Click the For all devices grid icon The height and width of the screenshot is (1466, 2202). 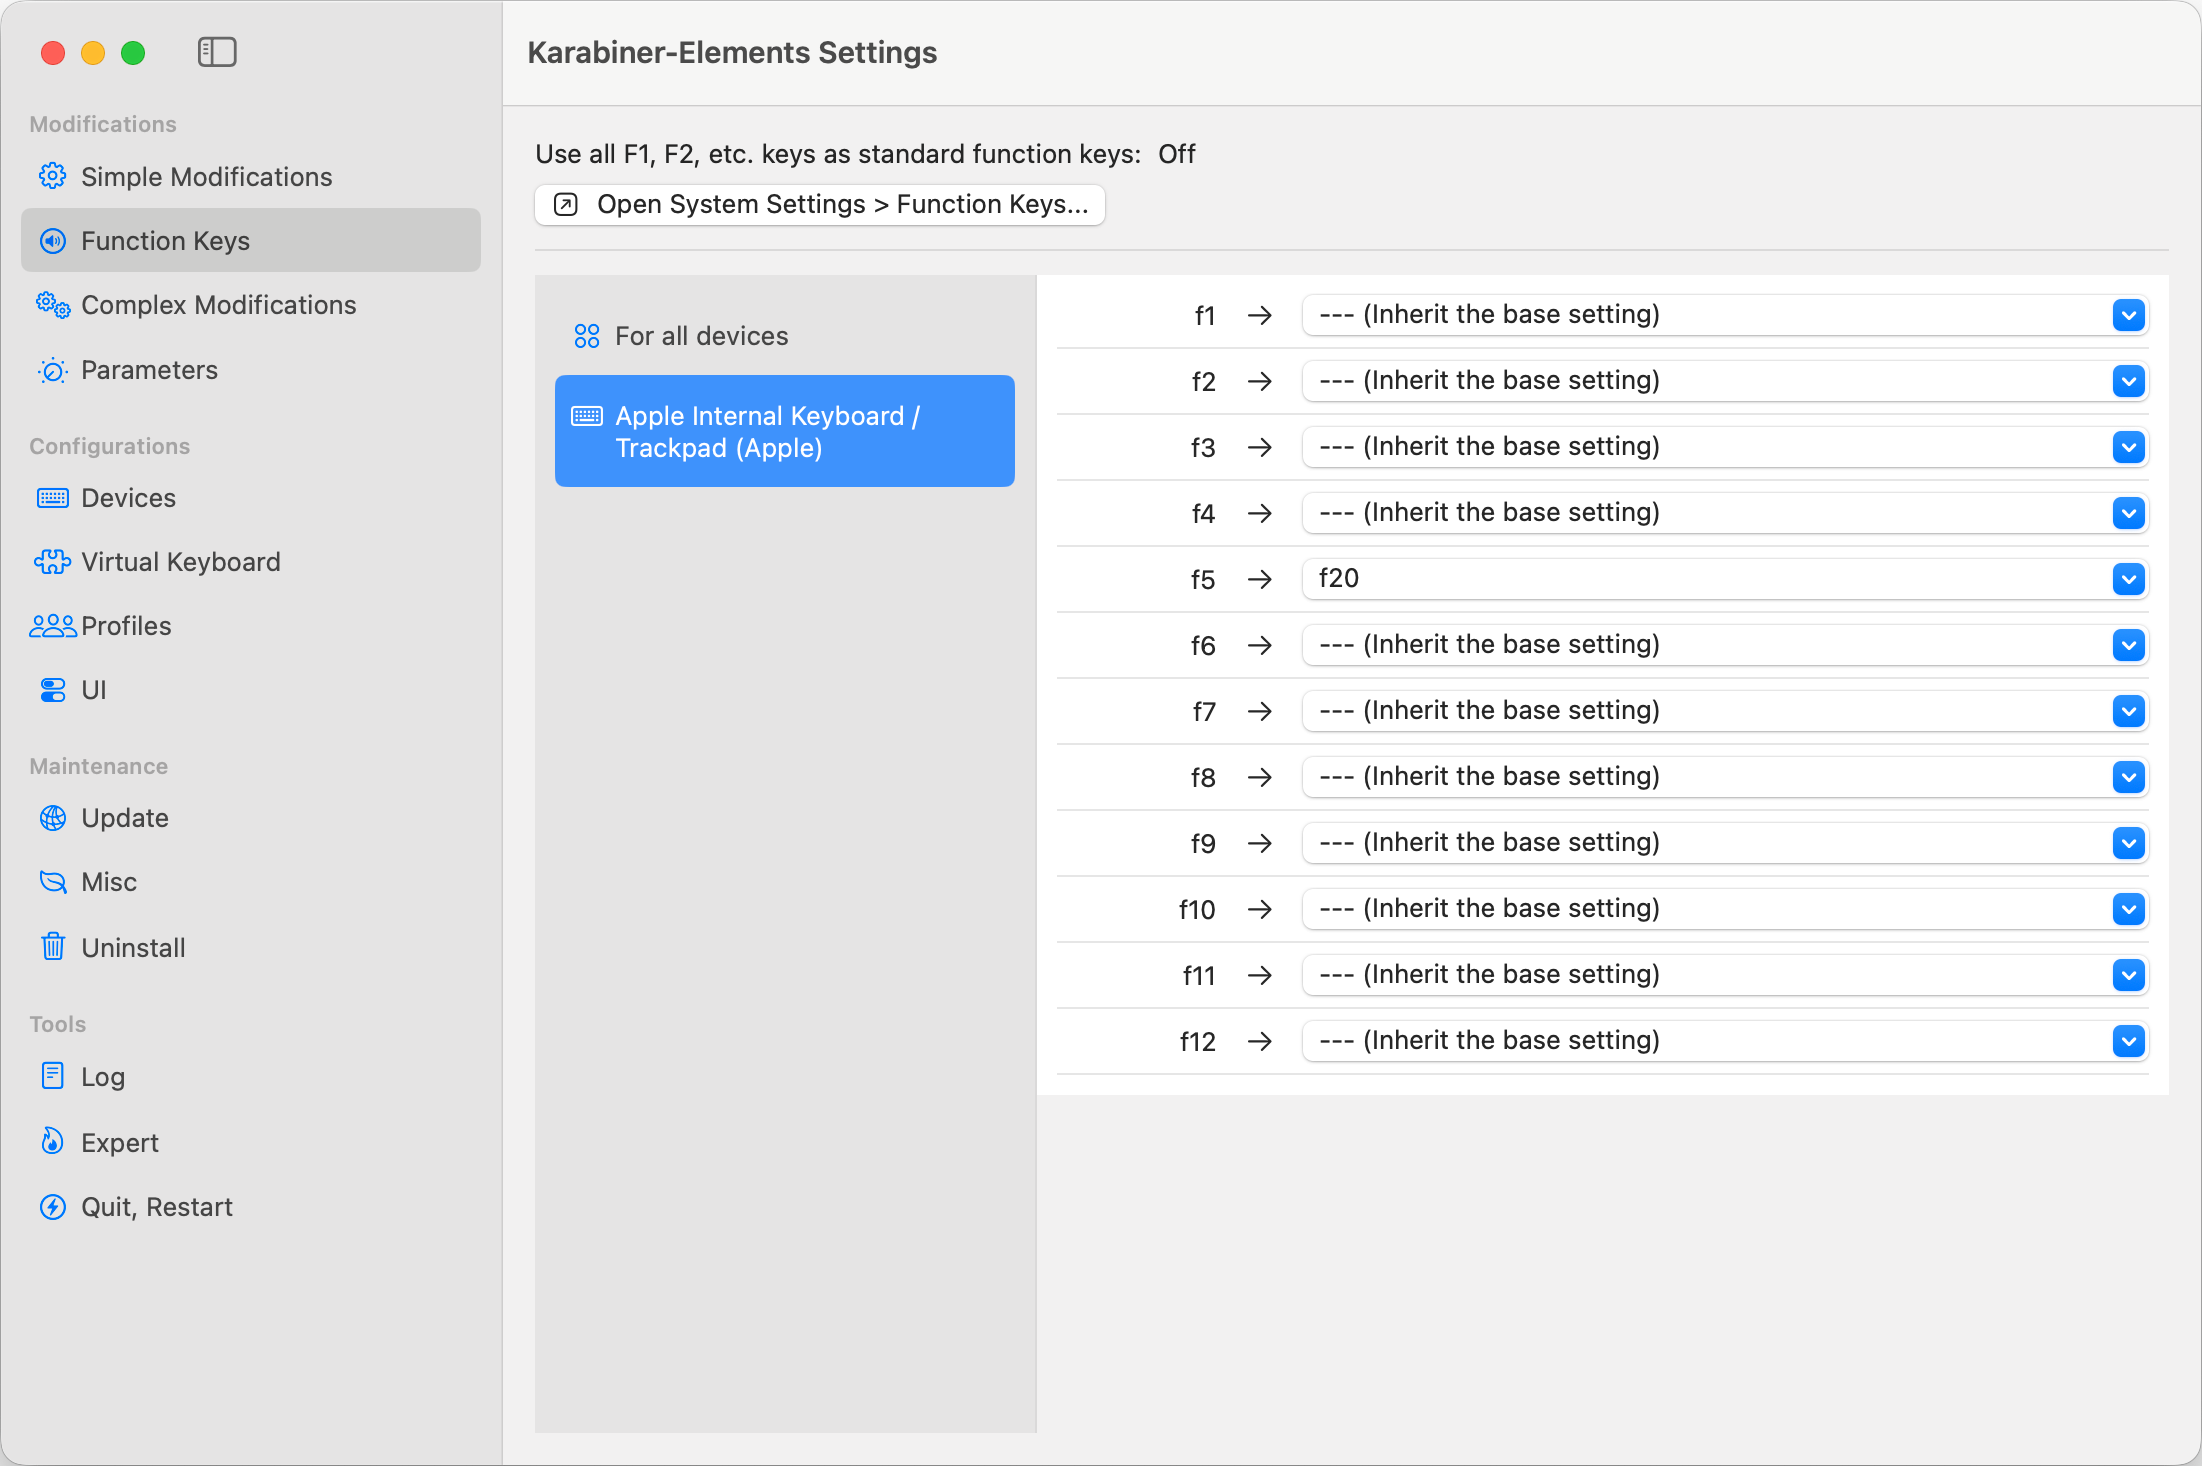point(587,336)
